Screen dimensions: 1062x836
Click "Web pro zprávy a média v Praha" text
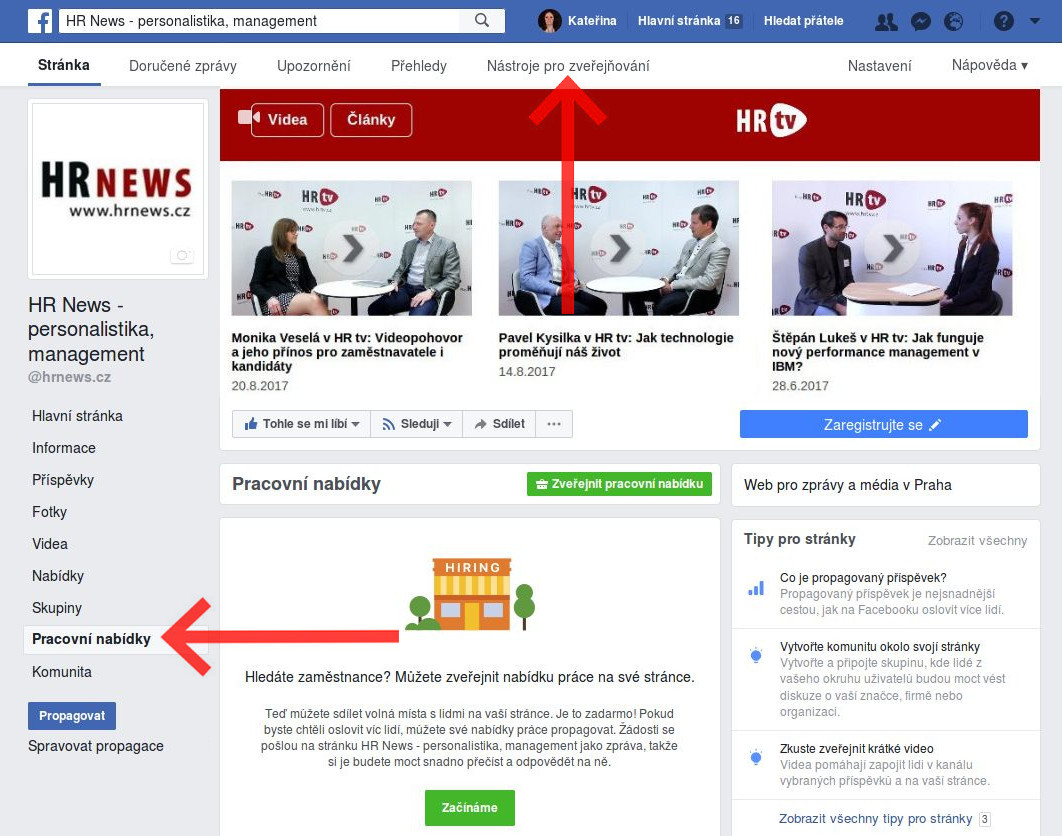tap(847, 485)
